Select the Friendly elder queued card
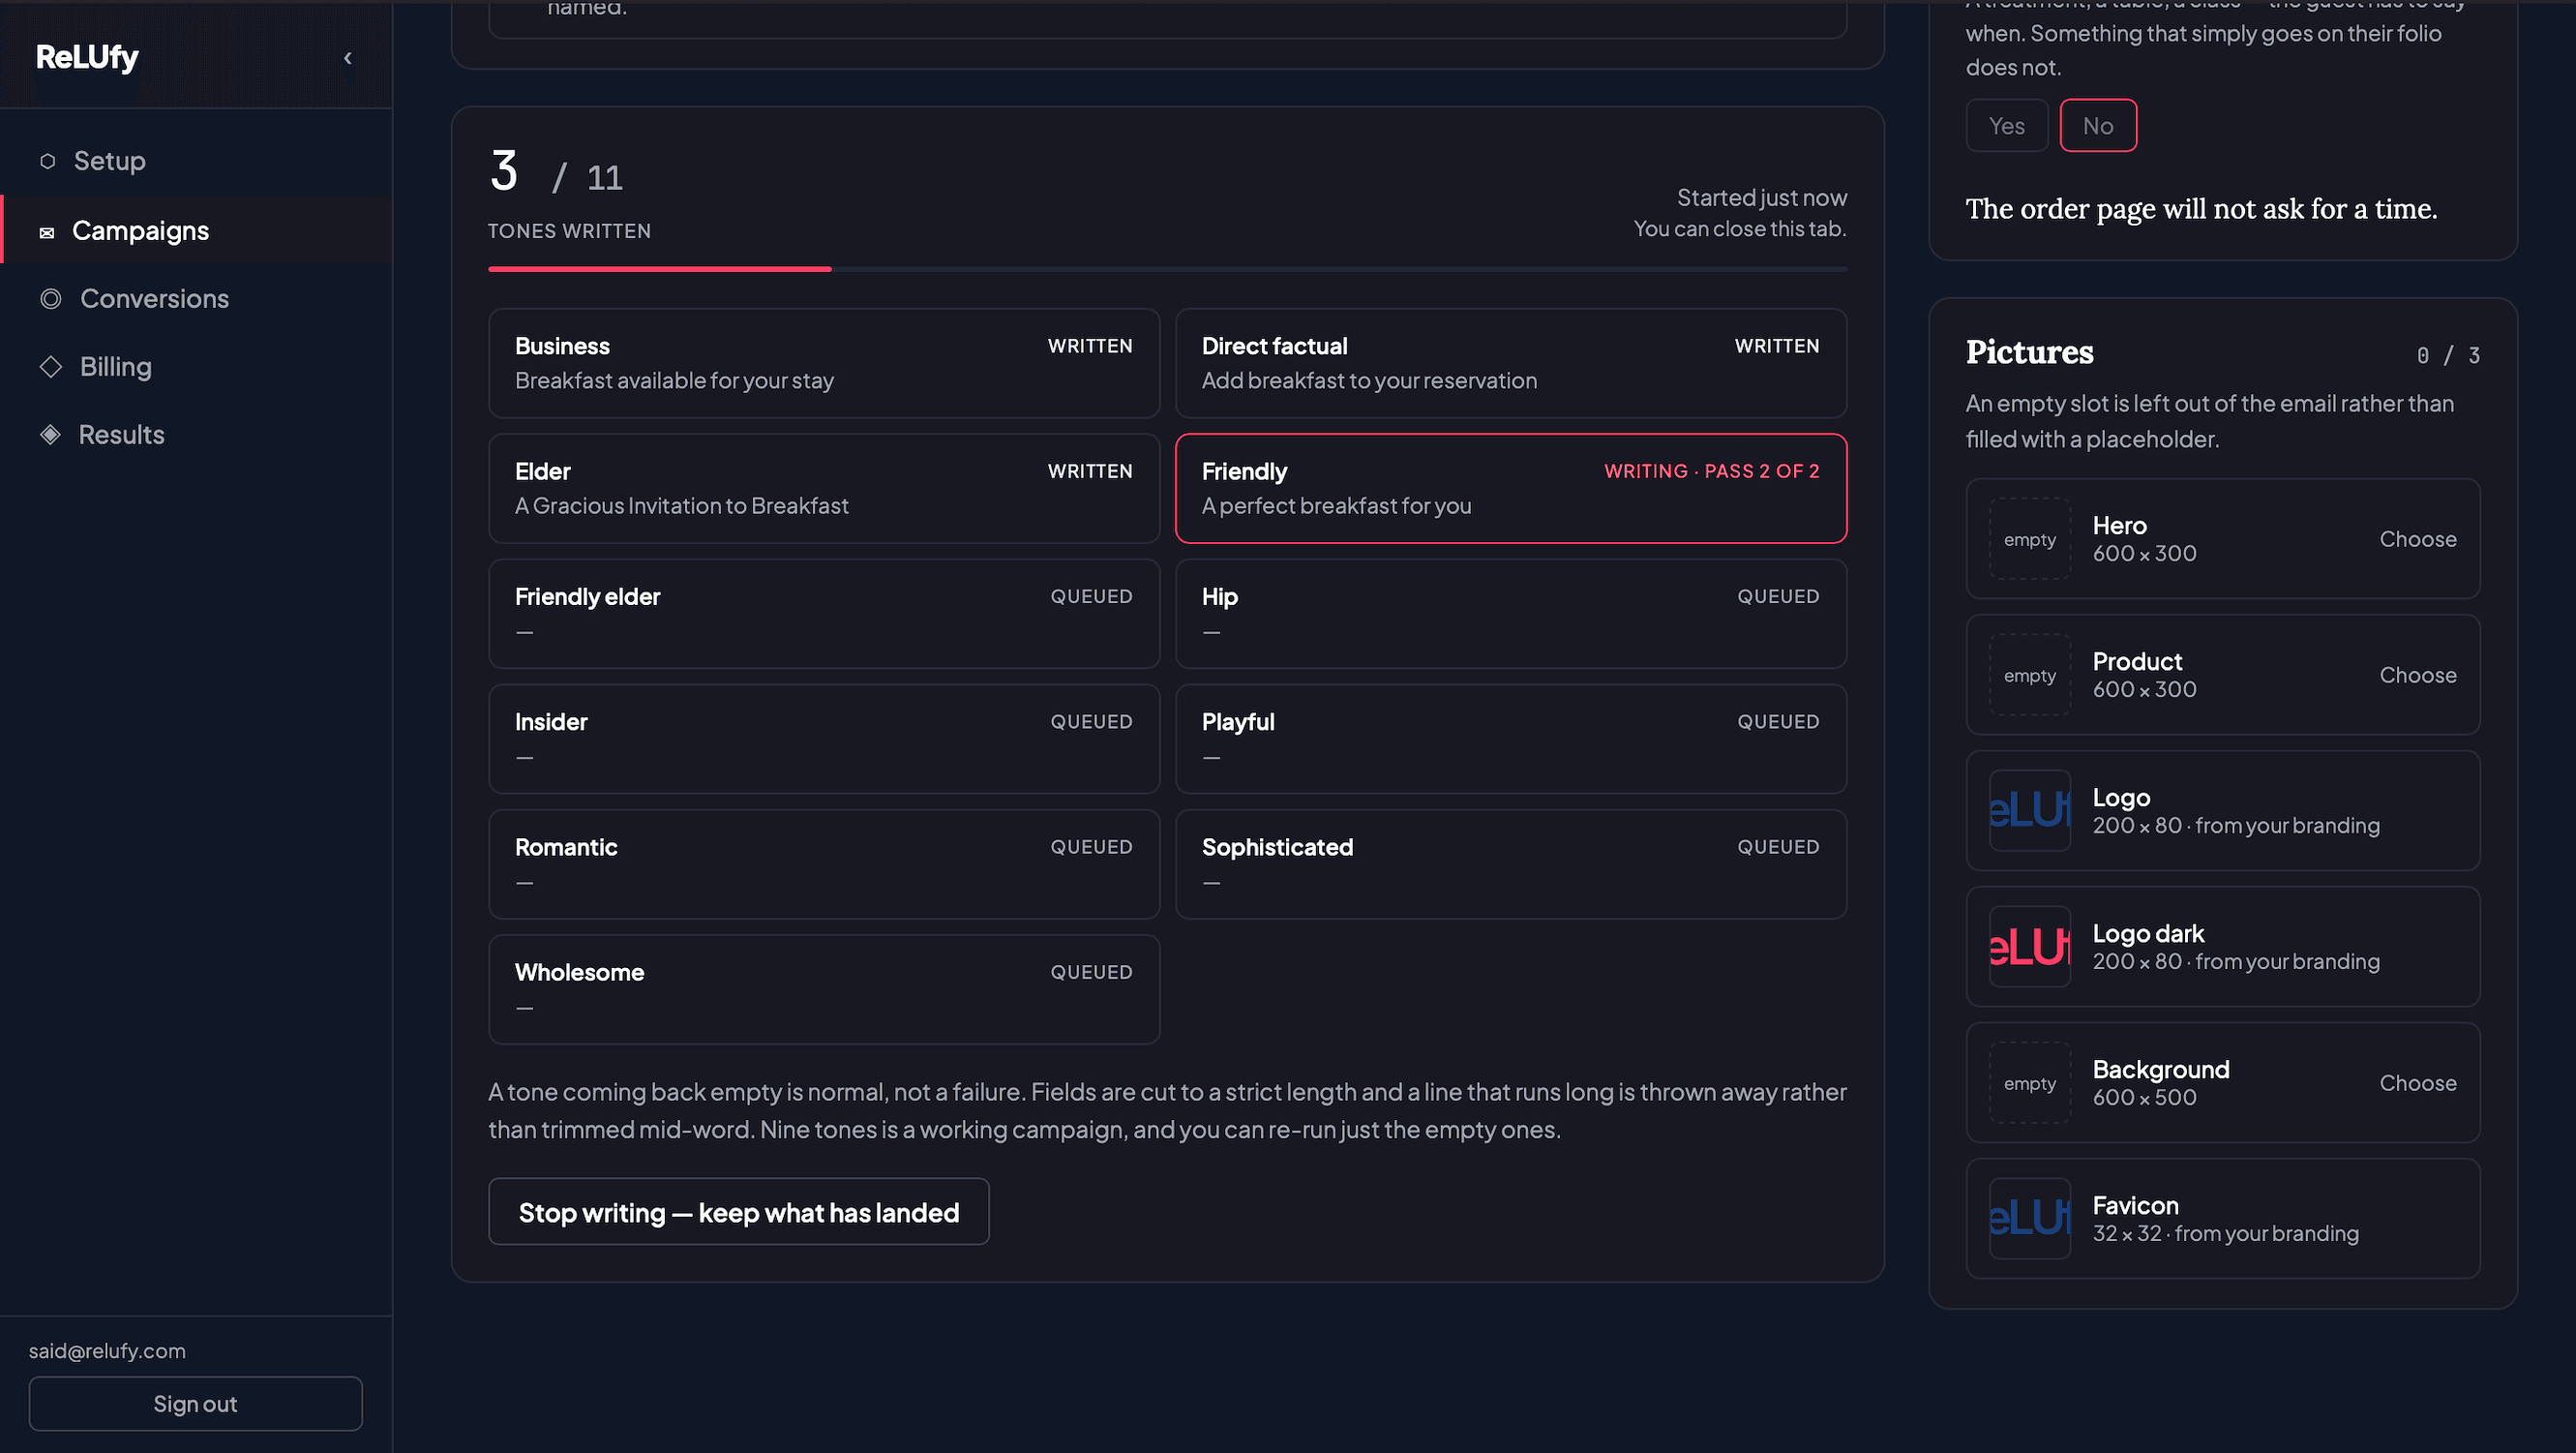 pyautogui.click(x=824, y=614)
